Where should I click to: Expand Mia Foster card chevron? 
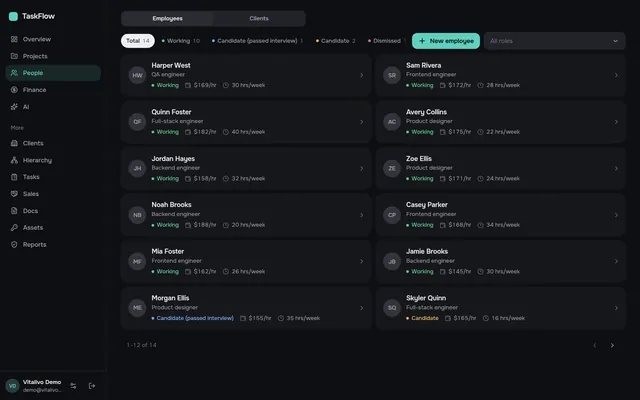pos(362,261)
